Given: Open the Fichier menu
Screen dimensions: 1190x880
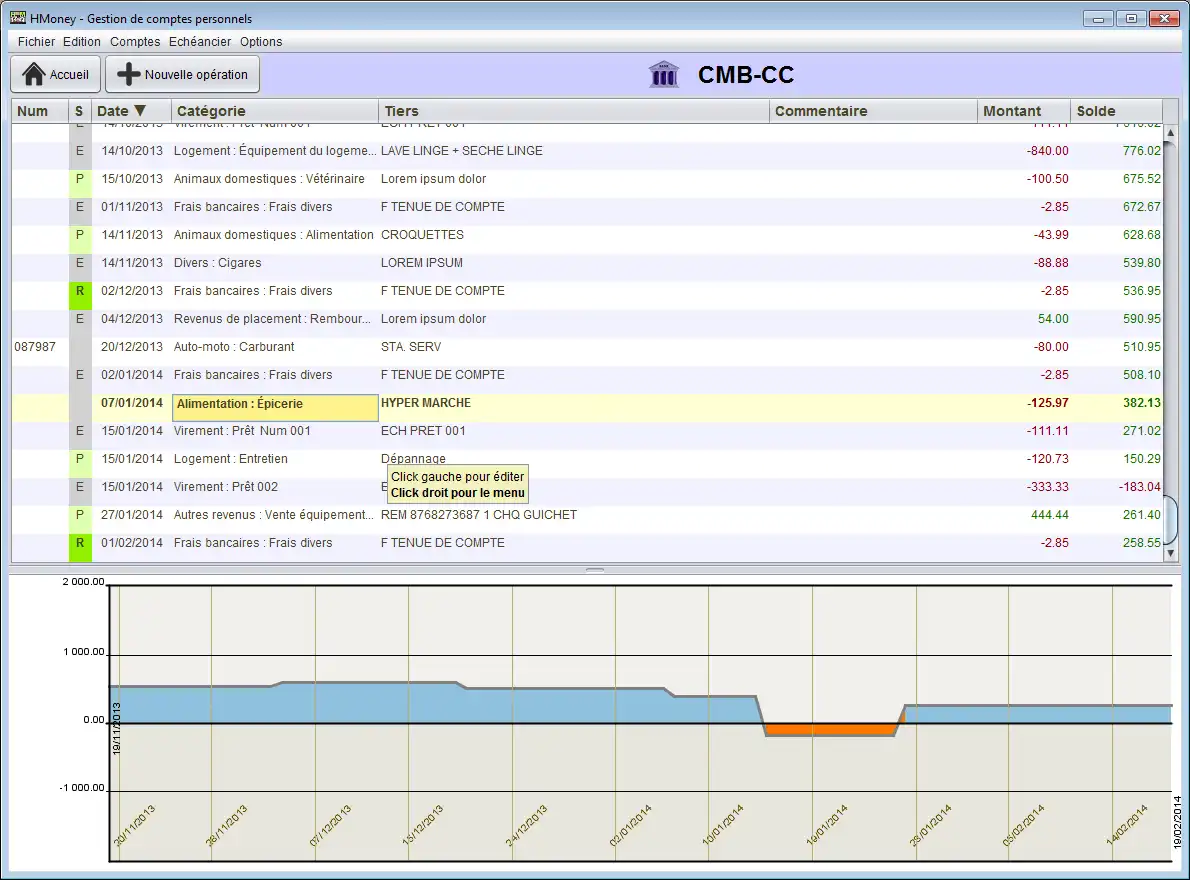Looking at the screenshot, I should coord(36,42).
